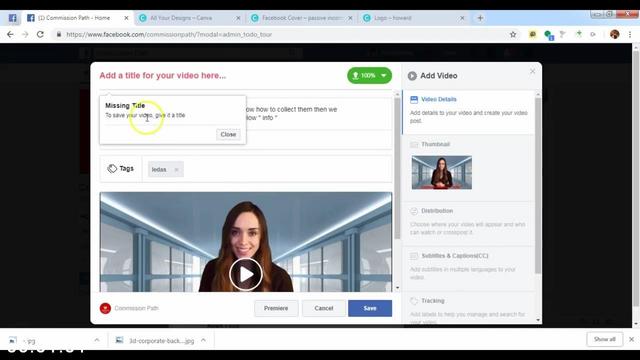Click the Tracking section icon
The image size is (640, 360).
coord(414,301)
